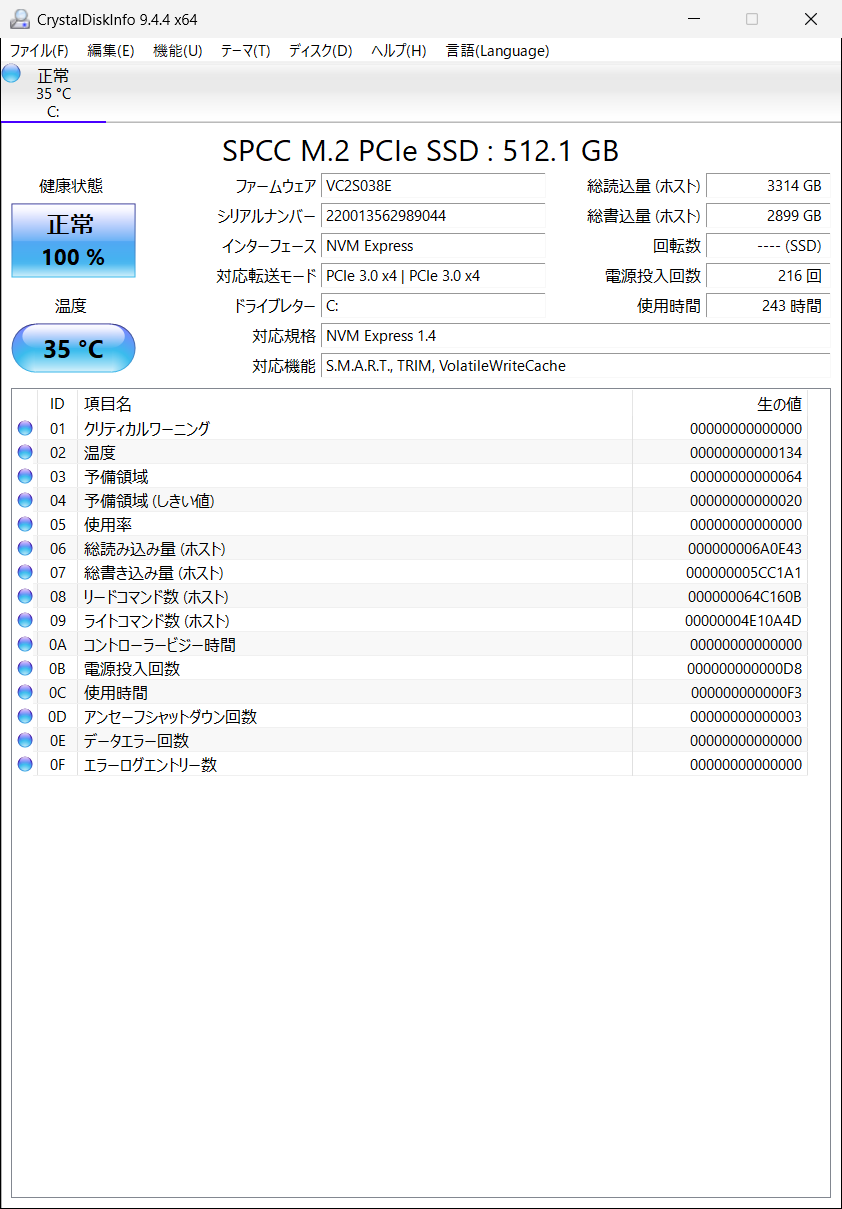This screenshot has height=1209, width=842.
Task: Click the power on hours value 243 時間
Action: [x=768, y=306]
